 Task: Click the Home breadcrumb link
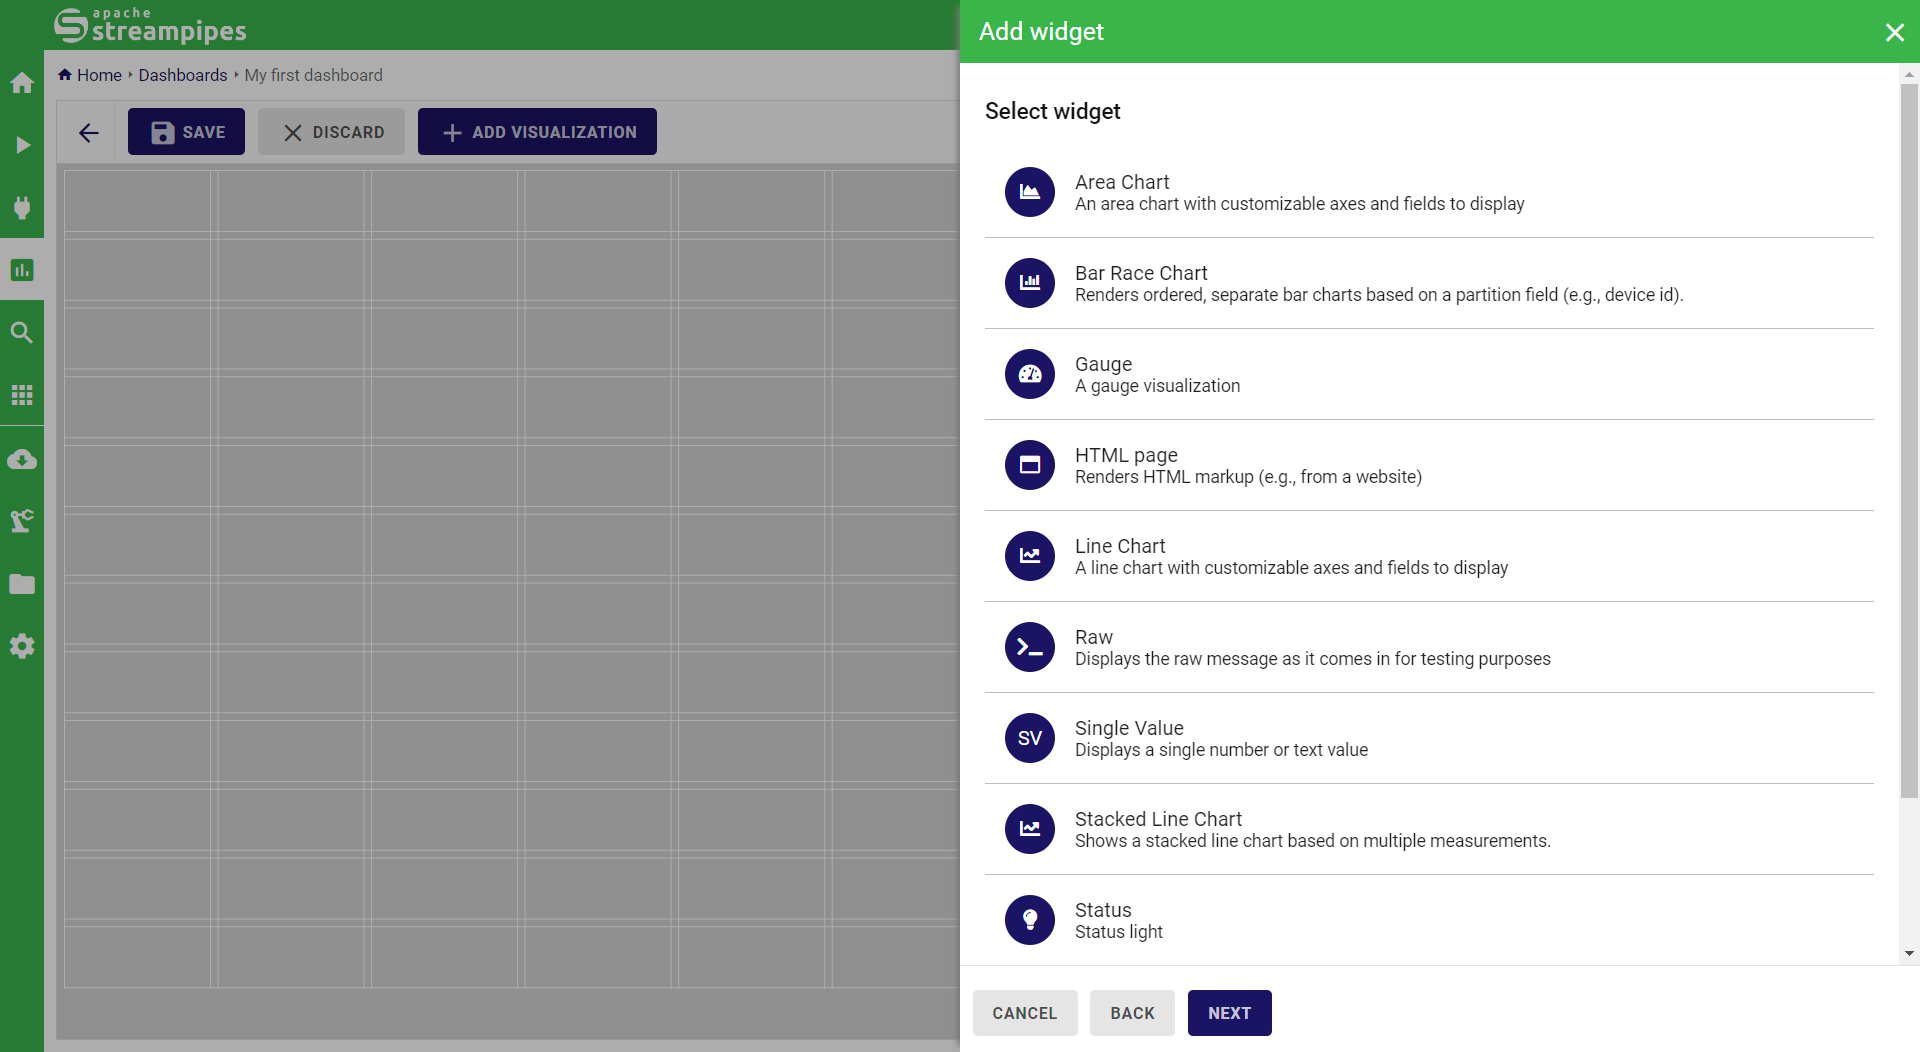click(x=98, y=75)
